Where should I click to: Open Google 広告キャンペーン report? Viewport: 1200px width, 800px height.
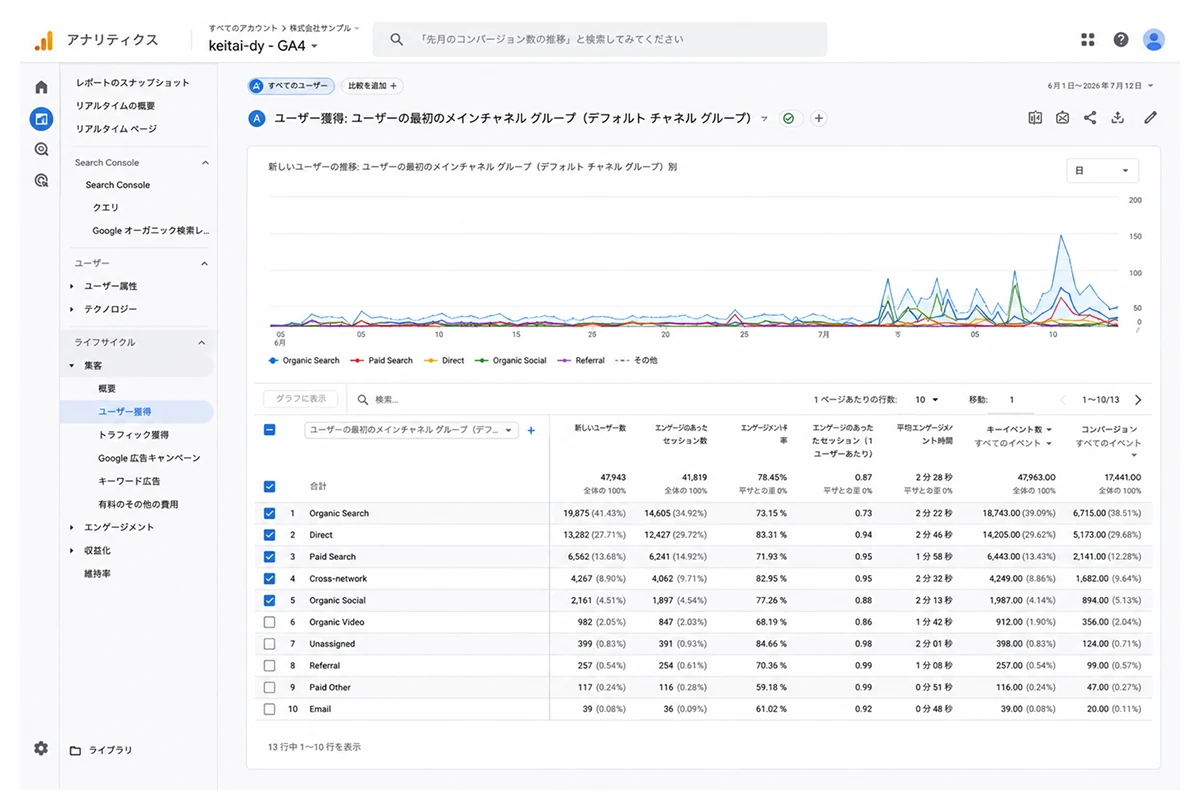(x=149, y=458)
